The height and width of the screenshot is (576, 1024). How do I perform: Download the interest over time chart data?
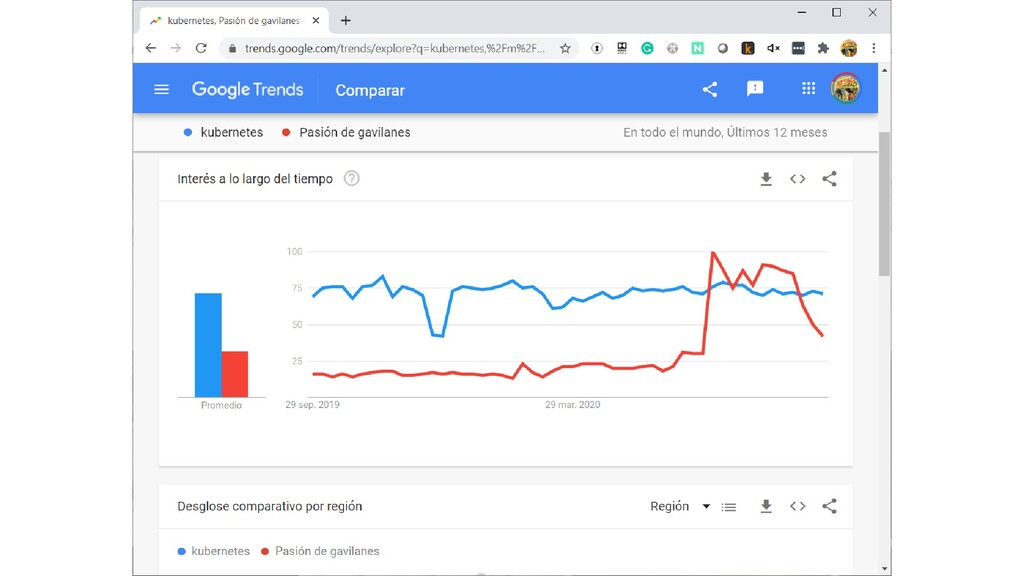tap(766, 179)
